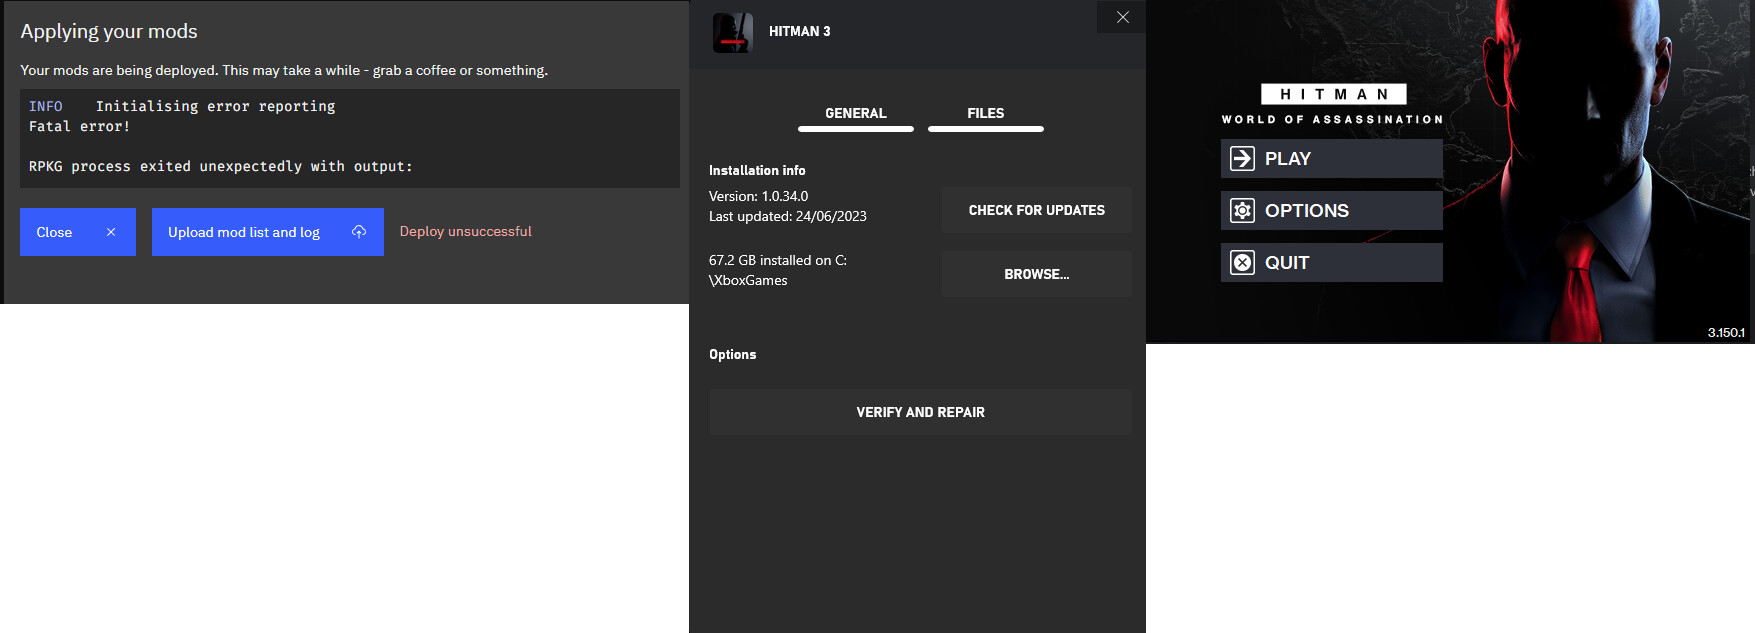Click the 'Fatal error!' log line

click(x=80, y=126)
